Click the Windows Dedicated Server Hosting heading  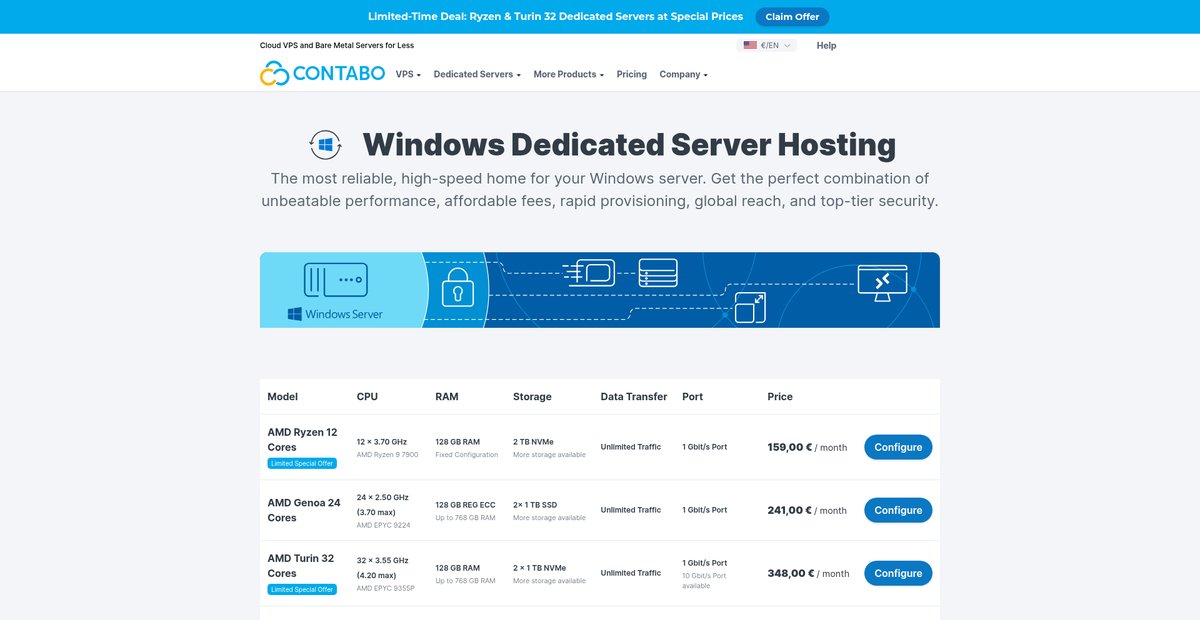click(x=629, y=145)
